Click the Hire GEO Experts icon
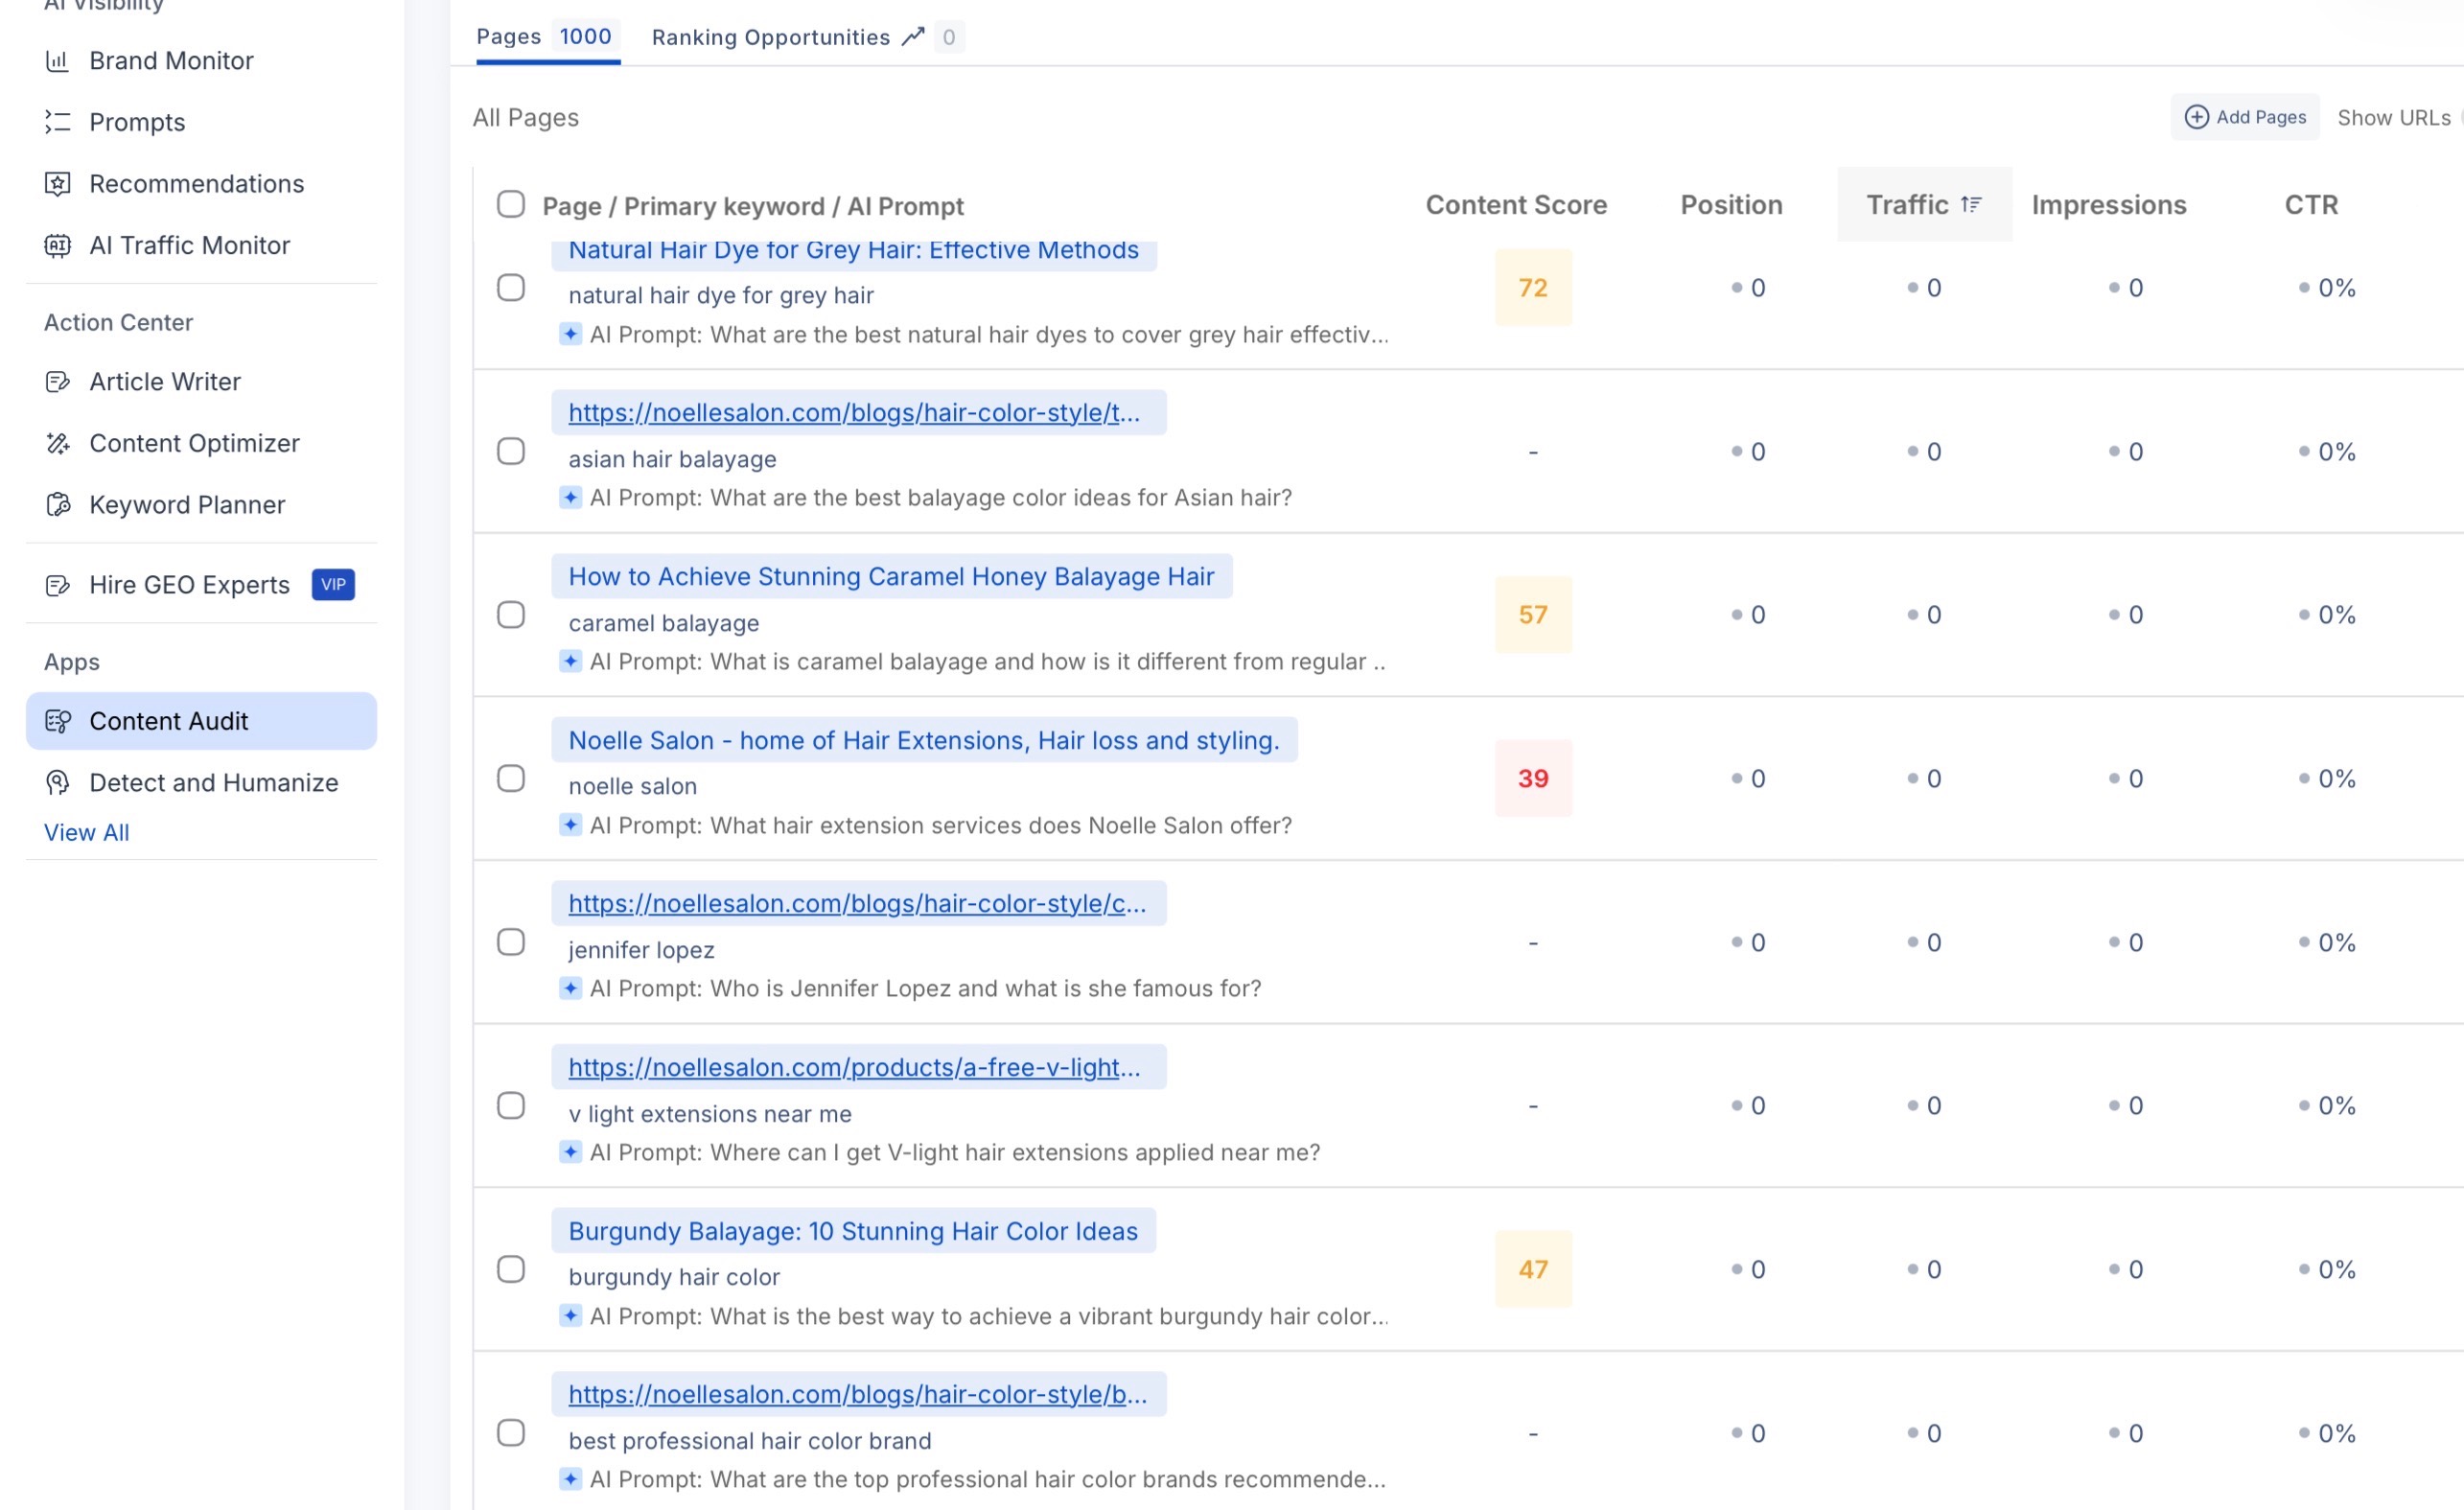 (58, 585)
